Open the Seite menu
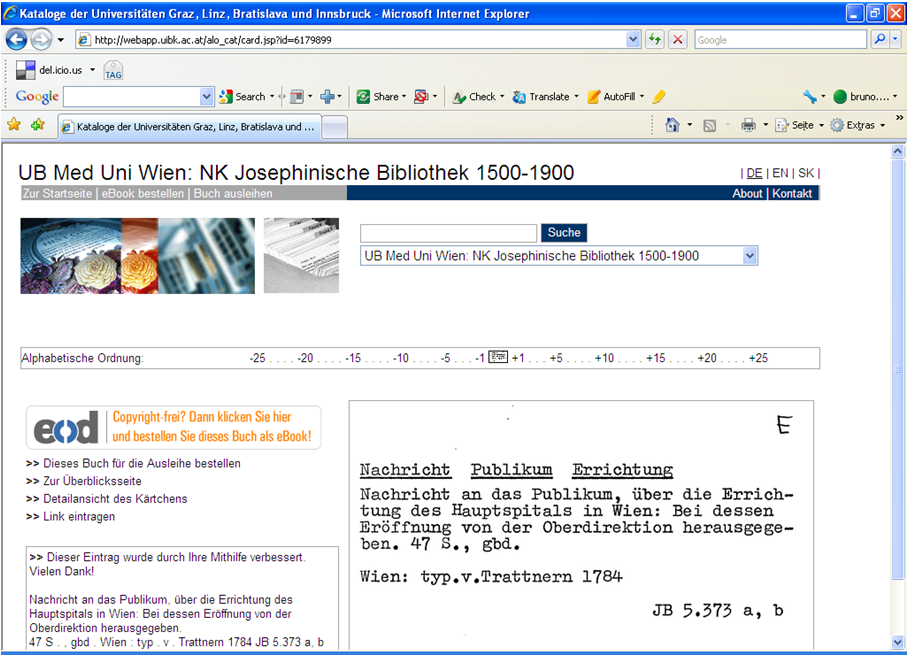The image size is (908, 656). click(802, 125)
